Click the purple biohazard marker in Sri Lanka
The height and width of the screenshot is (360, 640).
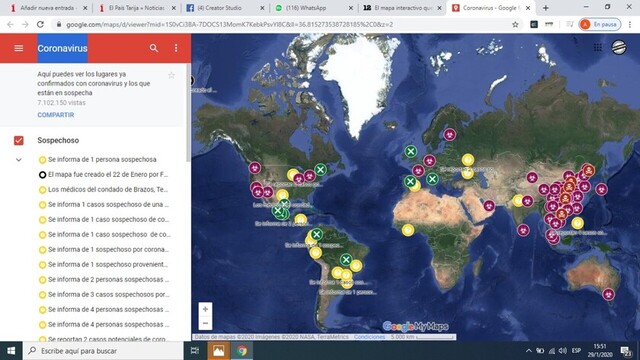[523, 230]
